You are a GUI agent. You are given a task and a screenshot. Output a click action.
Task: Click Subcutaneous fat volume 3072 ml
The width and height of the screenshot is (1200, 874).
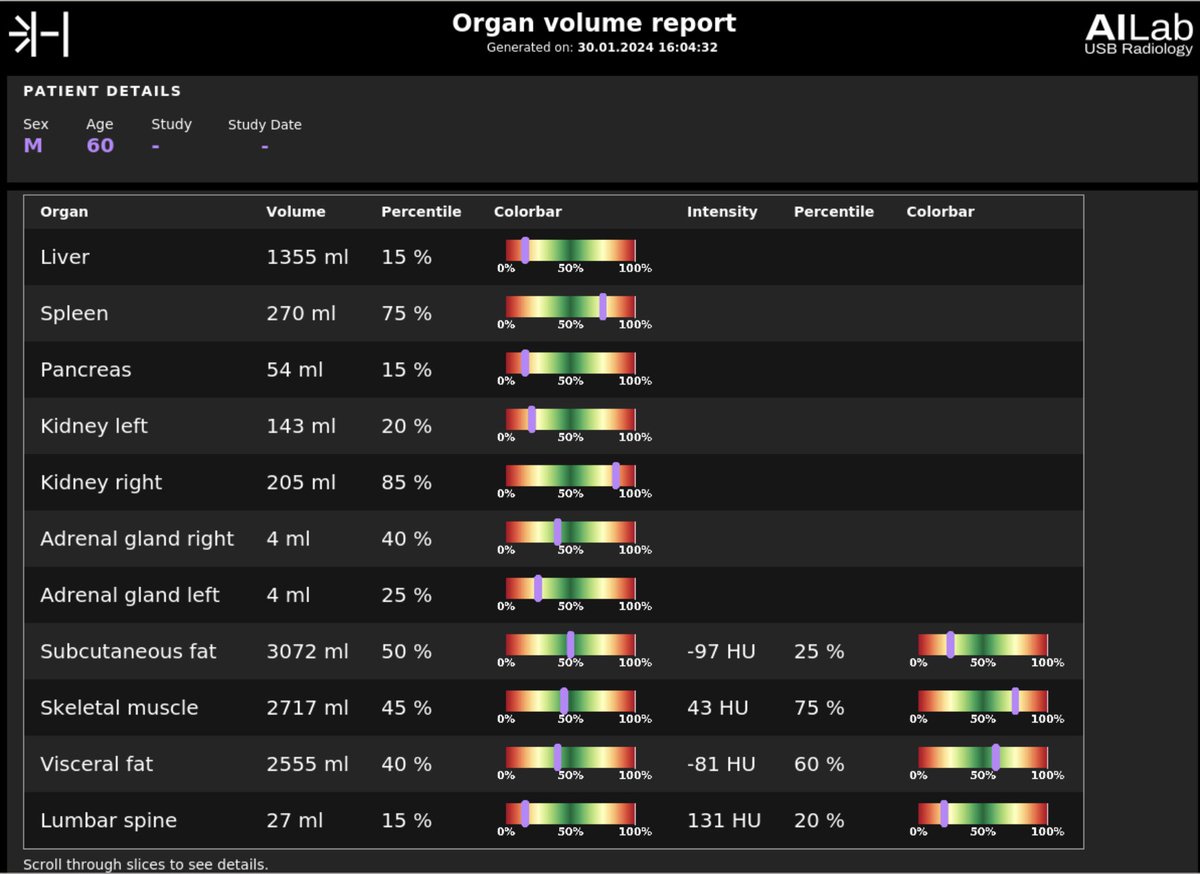tap(307, 651)
